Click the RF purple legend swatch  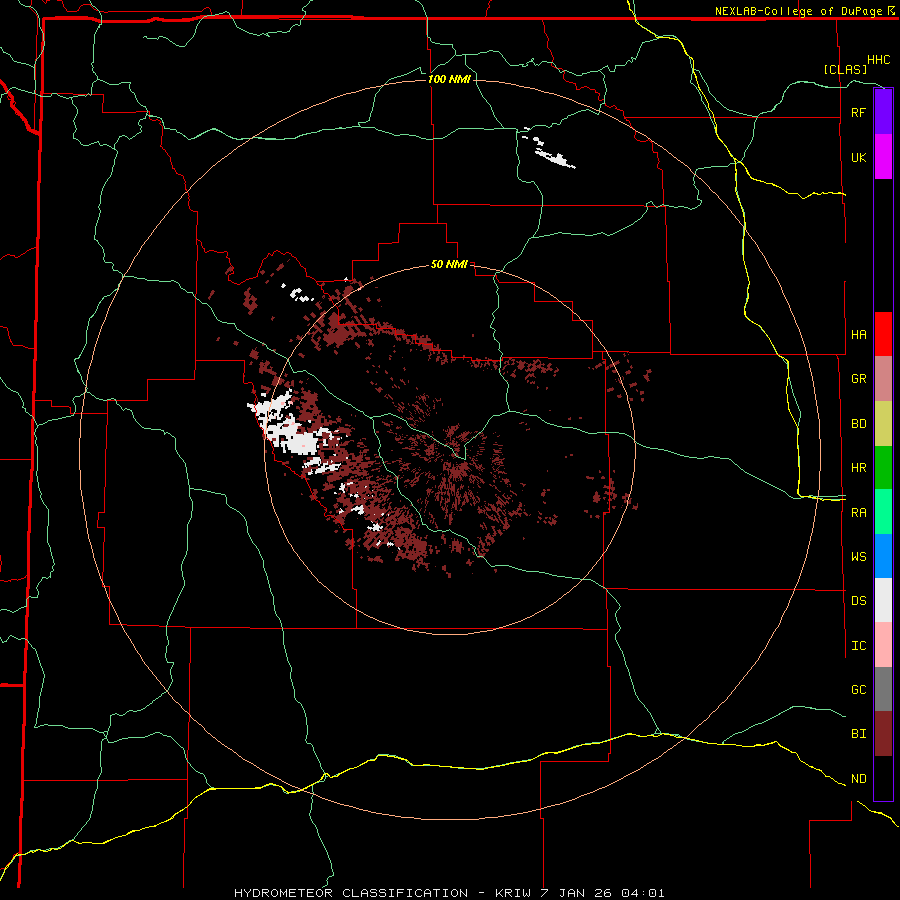[883, 112]
